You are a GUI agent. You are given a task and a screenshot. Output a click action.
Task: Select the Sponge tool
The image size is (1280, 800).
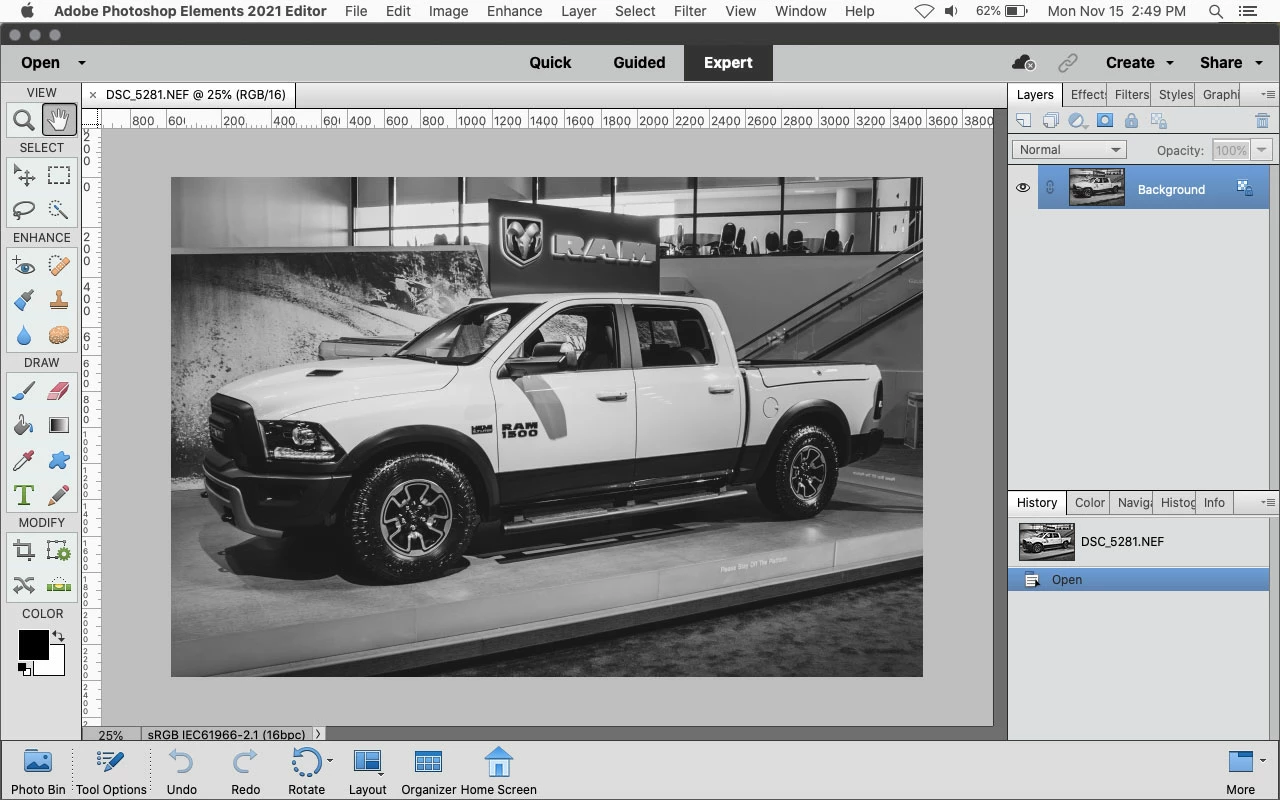coord(59,335)
